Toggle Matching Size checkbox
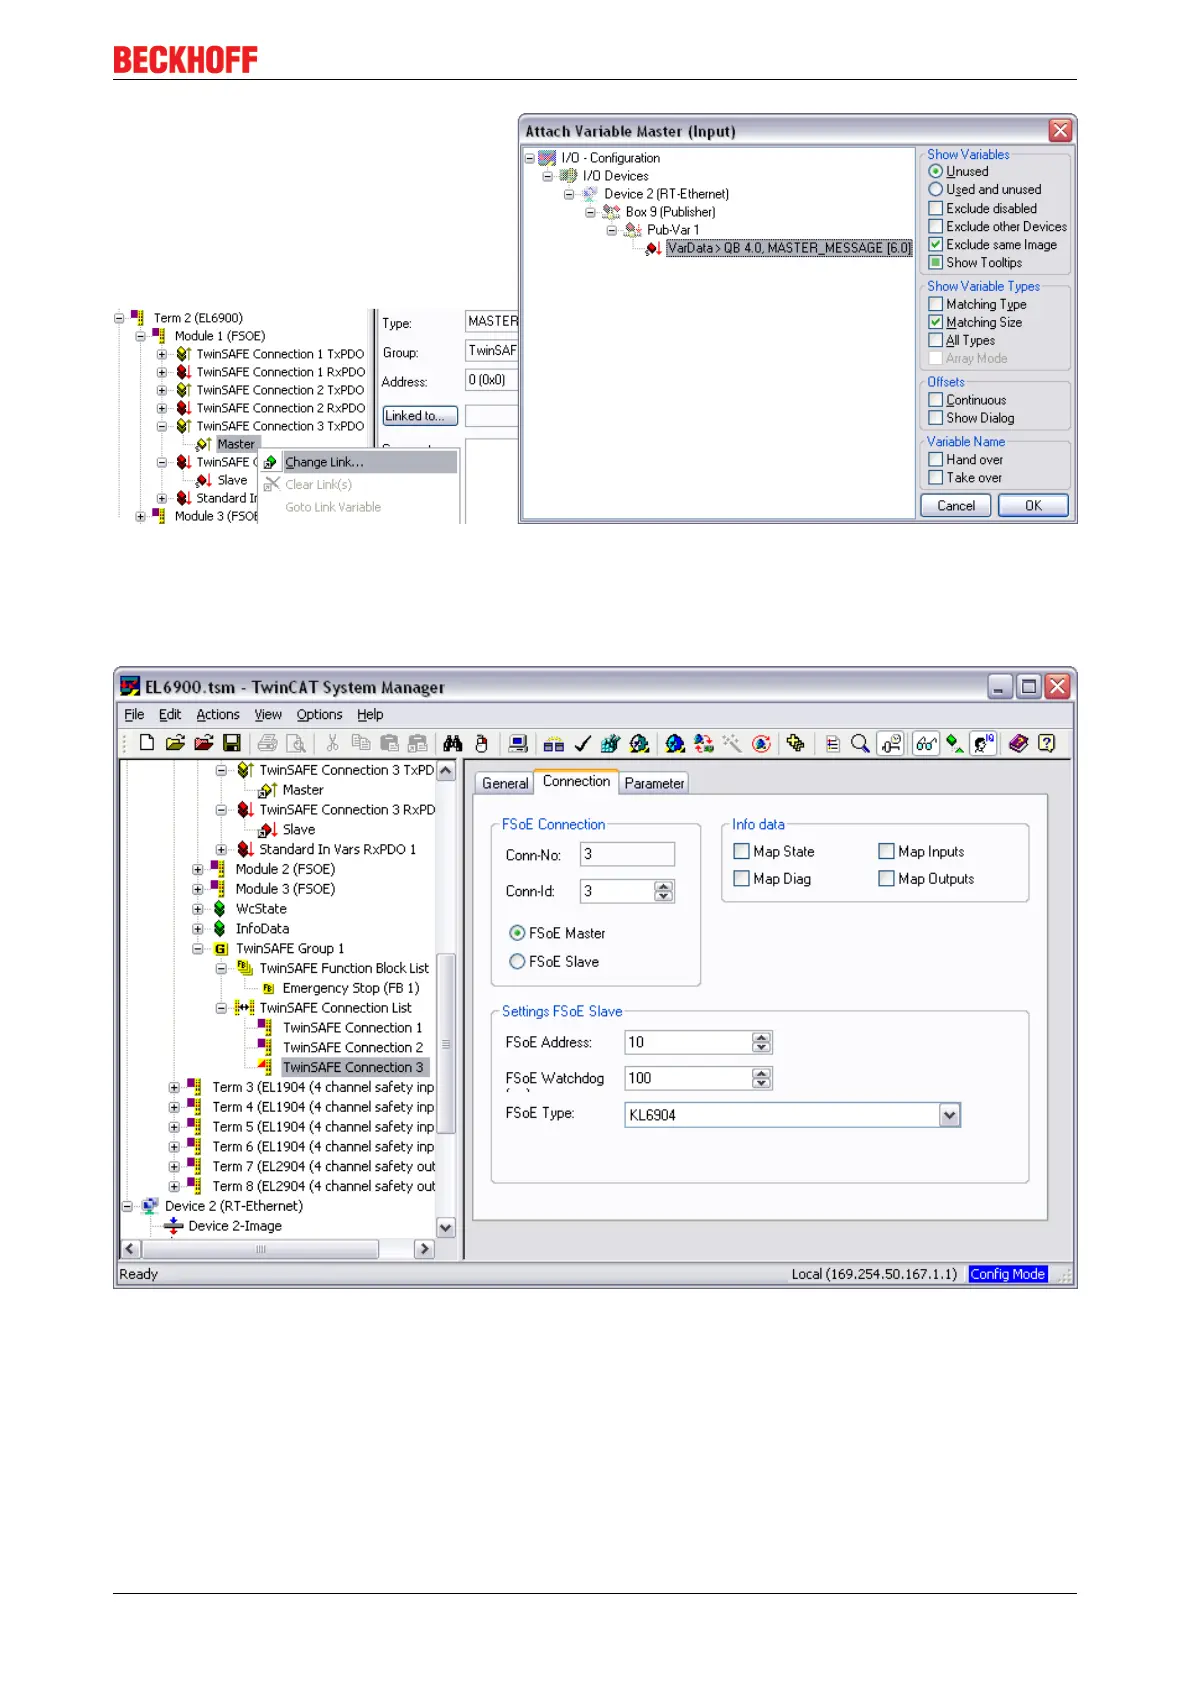Screen dimensions: 1191x1684 936,322
